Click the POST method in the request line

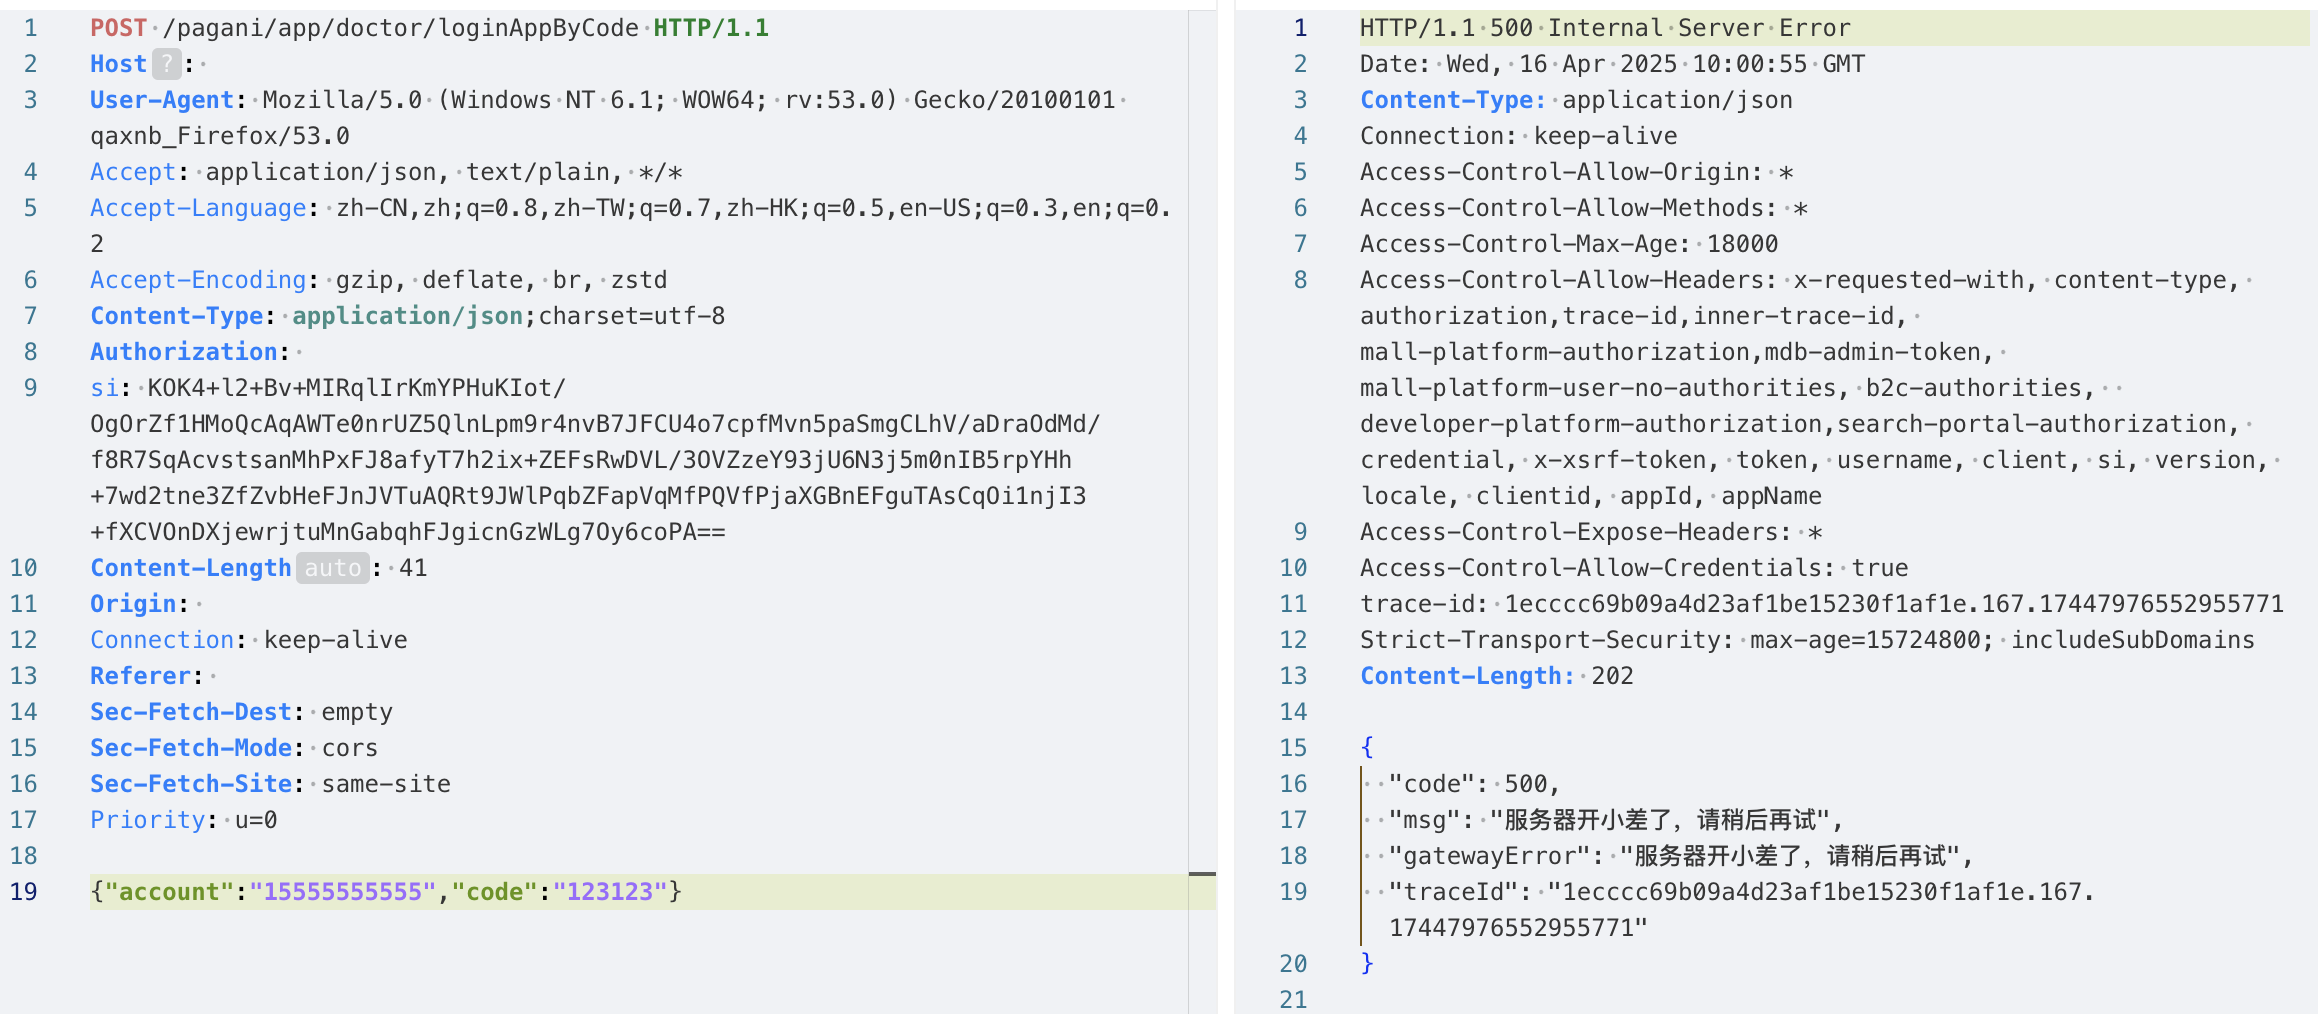click(118, 28)
